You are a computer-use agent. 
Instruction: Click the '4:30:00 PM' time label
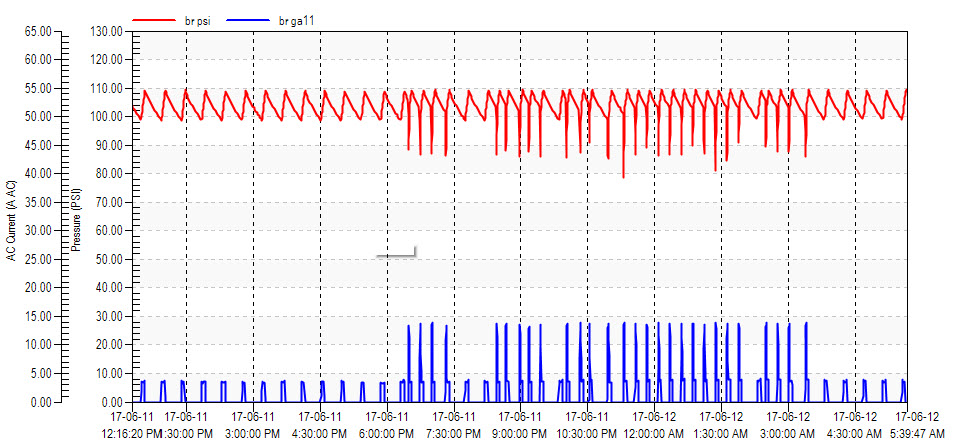point(320,434)
